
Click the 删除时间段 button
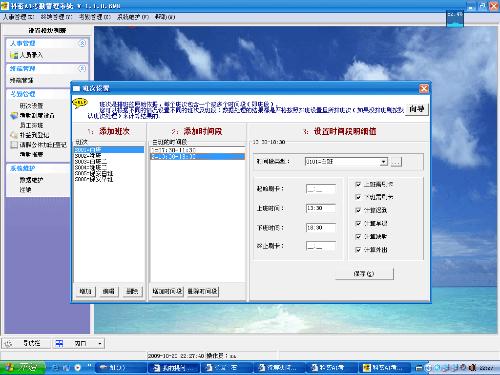click(x=202, y=291)
